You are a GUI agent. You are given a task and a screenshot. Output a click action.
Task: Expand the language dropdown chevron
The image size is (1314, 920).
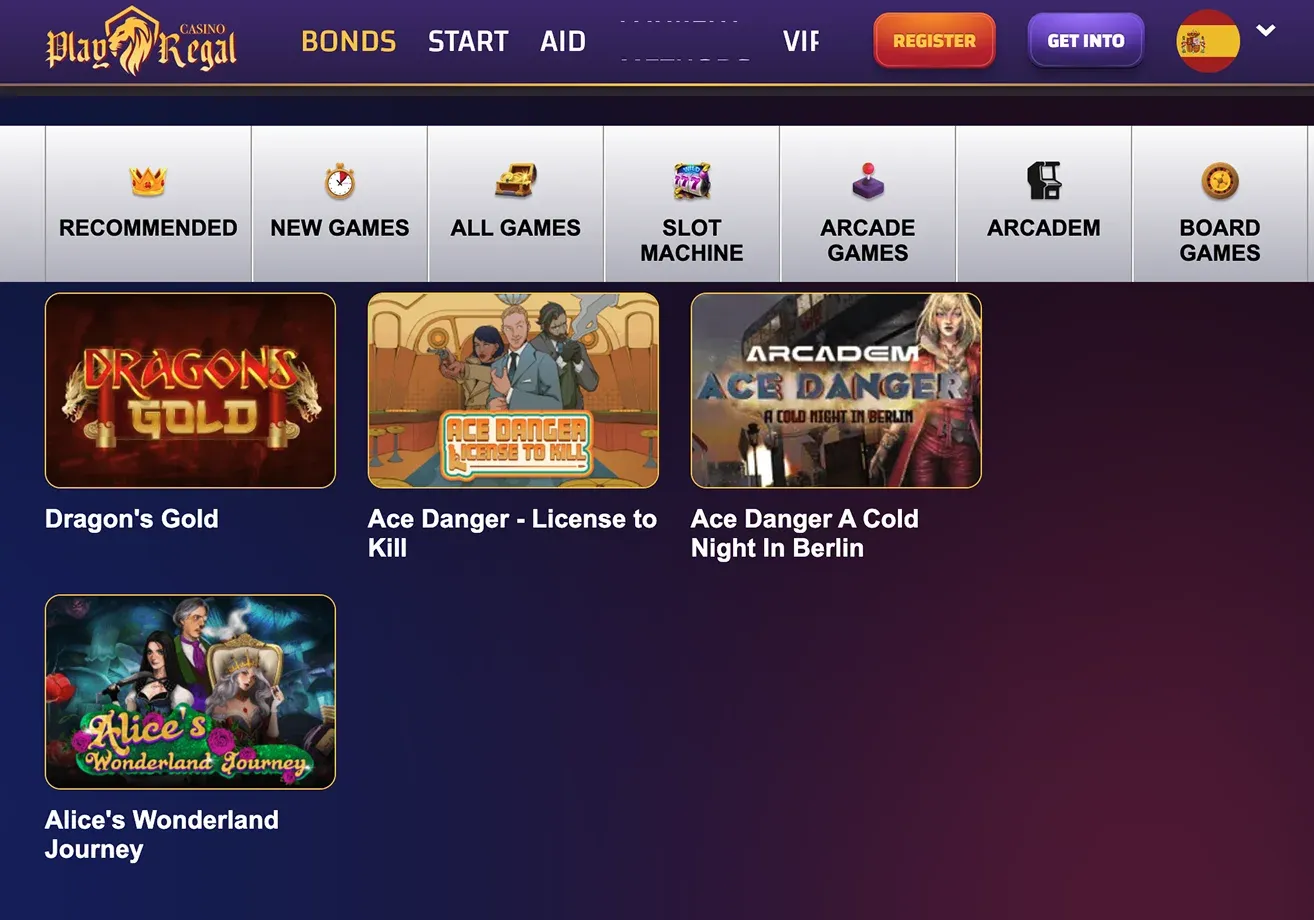coord(1266,31)
